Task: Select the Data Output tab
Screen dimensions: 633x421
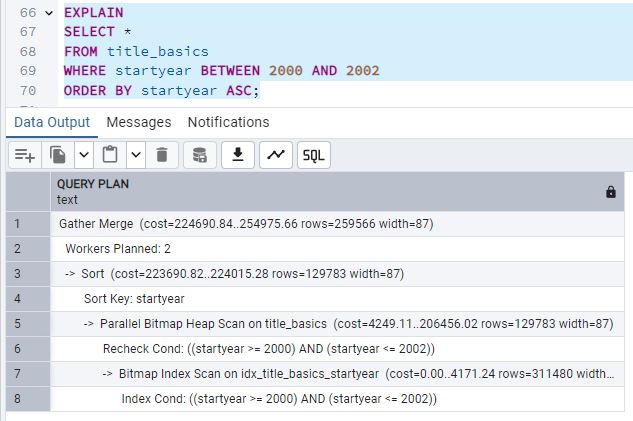Action: tap(52, 122)
